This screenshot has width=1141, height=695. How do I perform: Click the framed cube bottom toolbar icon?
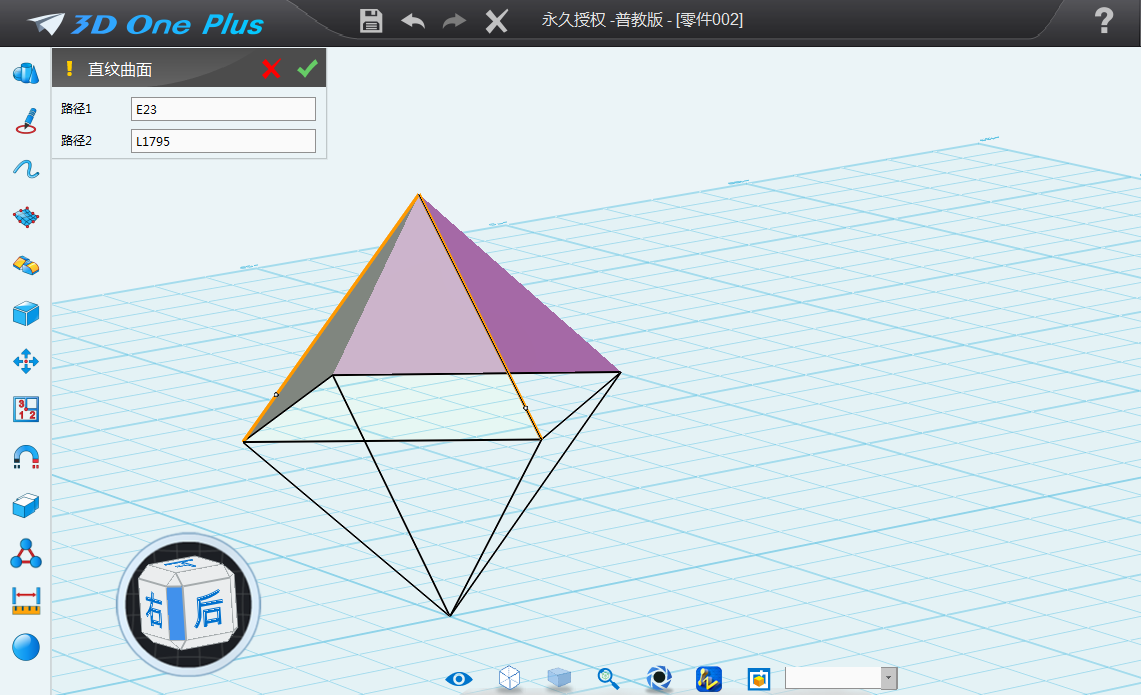tap(759, 679)
